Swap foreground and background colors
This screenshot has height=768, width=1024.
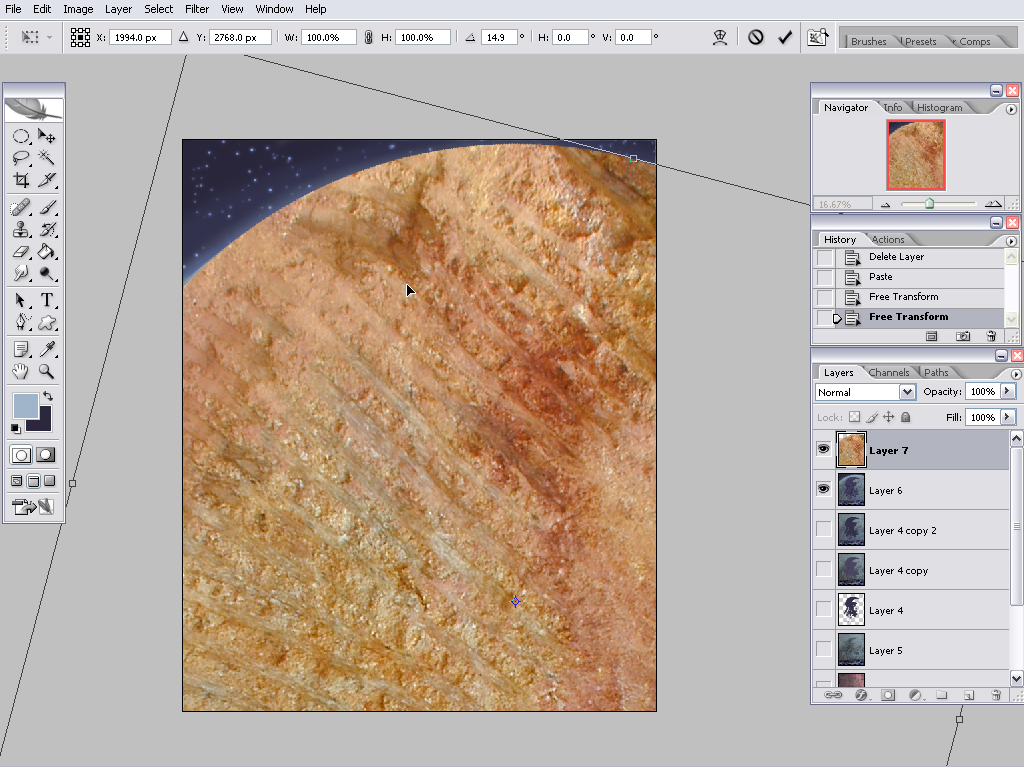pos(48,396)
